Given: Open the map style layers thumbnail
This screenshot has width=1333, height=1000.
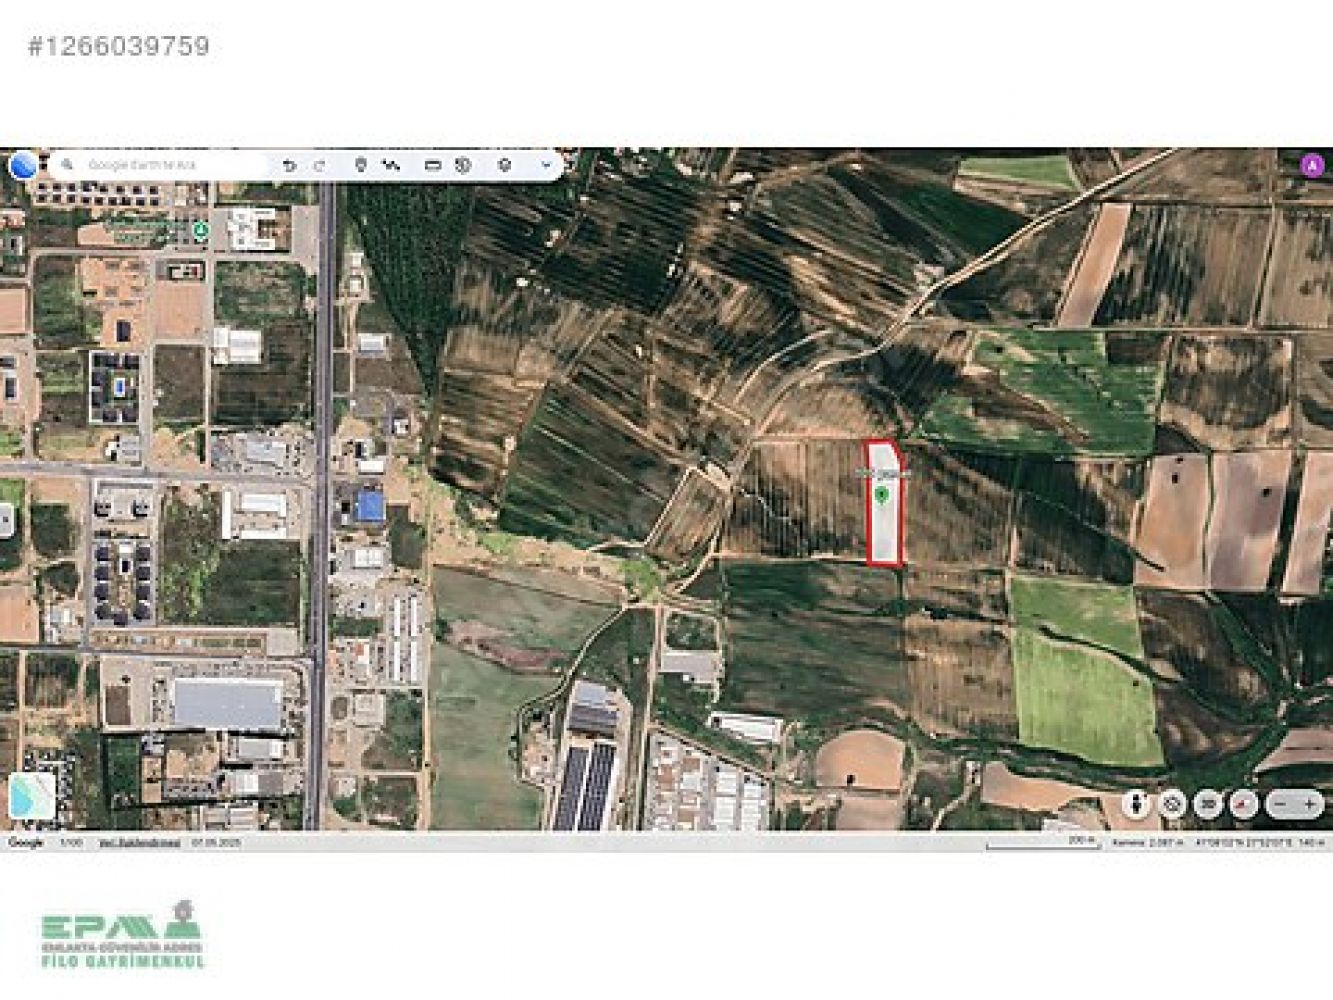Looking at the screenshot, I should (x=32, y=796).
